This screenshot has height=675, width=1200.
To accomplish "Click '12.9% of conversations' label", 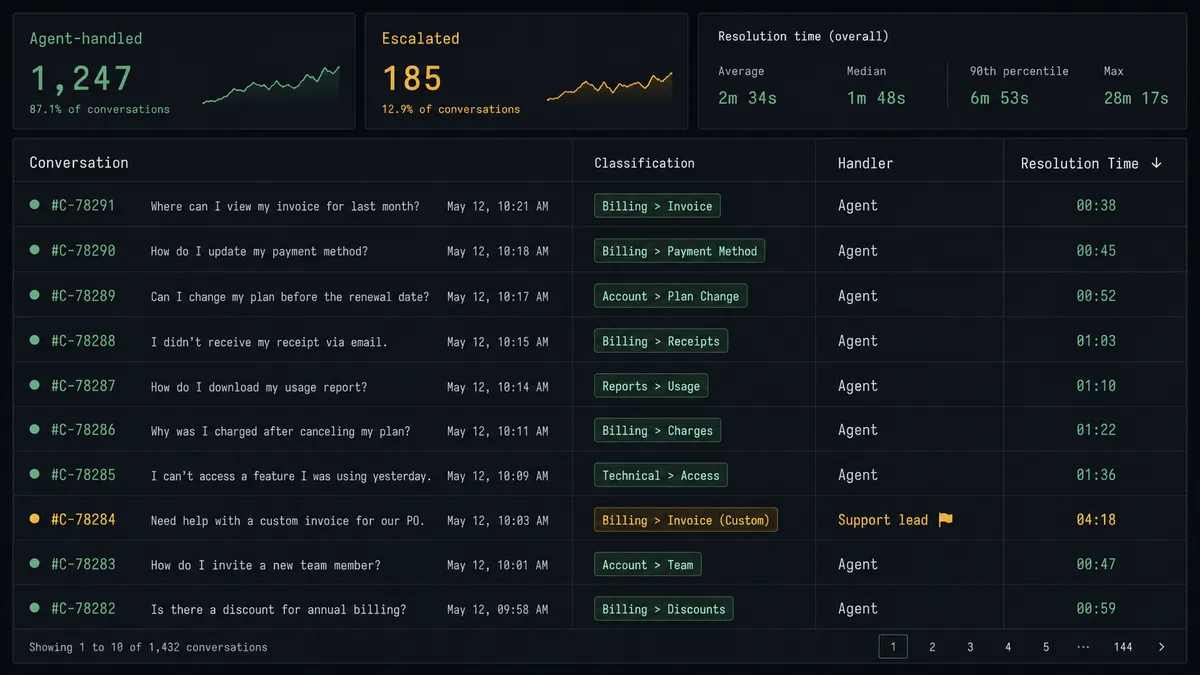I will [451, 109].
